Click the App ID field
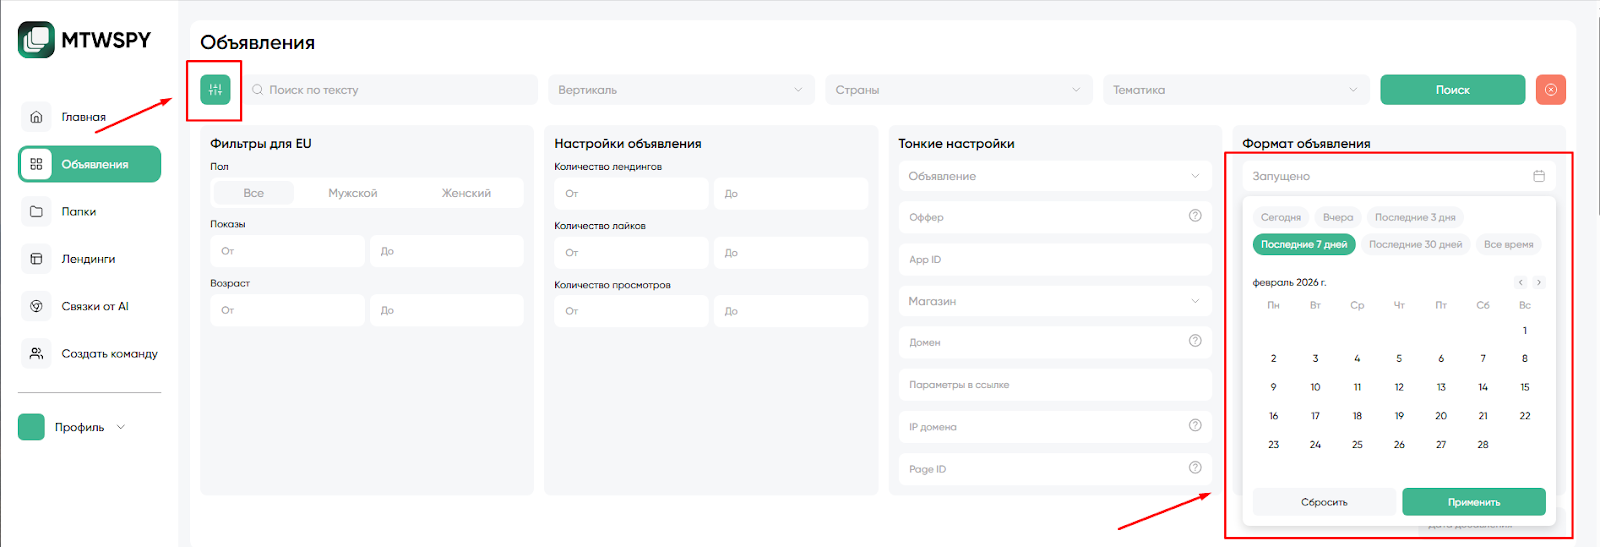Viewport: 1600px width, 547px height. 1055,259
